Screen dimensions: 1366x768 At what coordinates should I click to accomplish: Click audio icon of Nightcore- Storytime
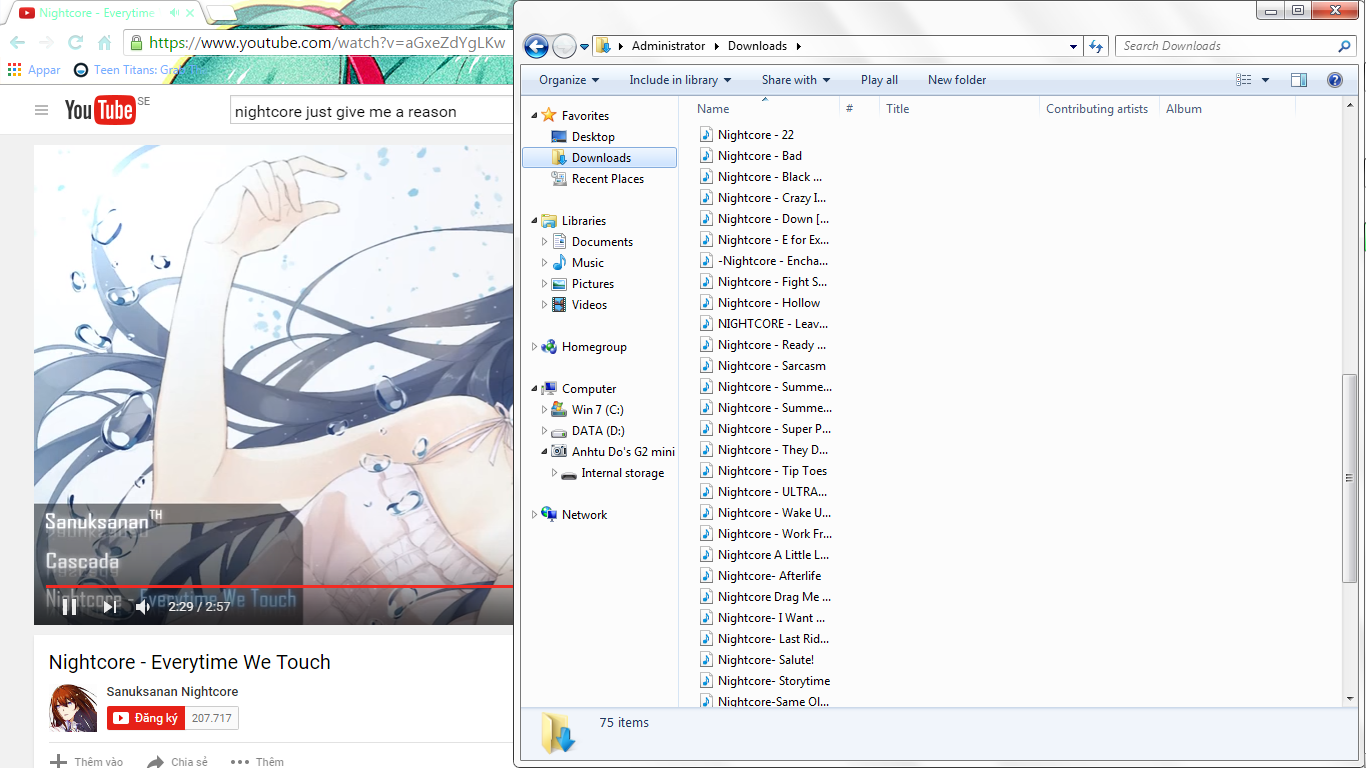pos(706,681)
